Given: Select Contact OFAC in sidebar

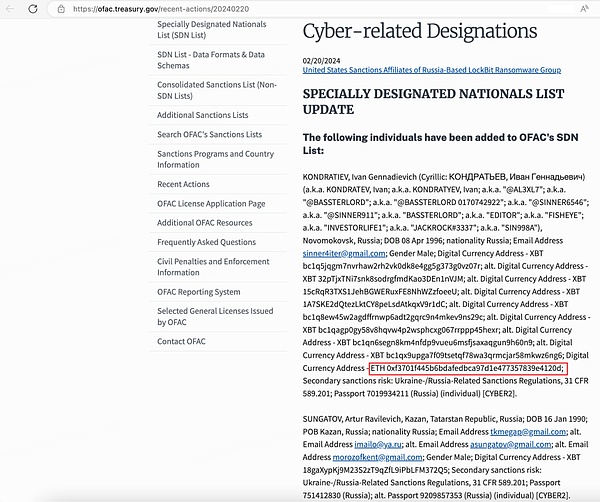Looking at the screenshot, I should 181,341.
